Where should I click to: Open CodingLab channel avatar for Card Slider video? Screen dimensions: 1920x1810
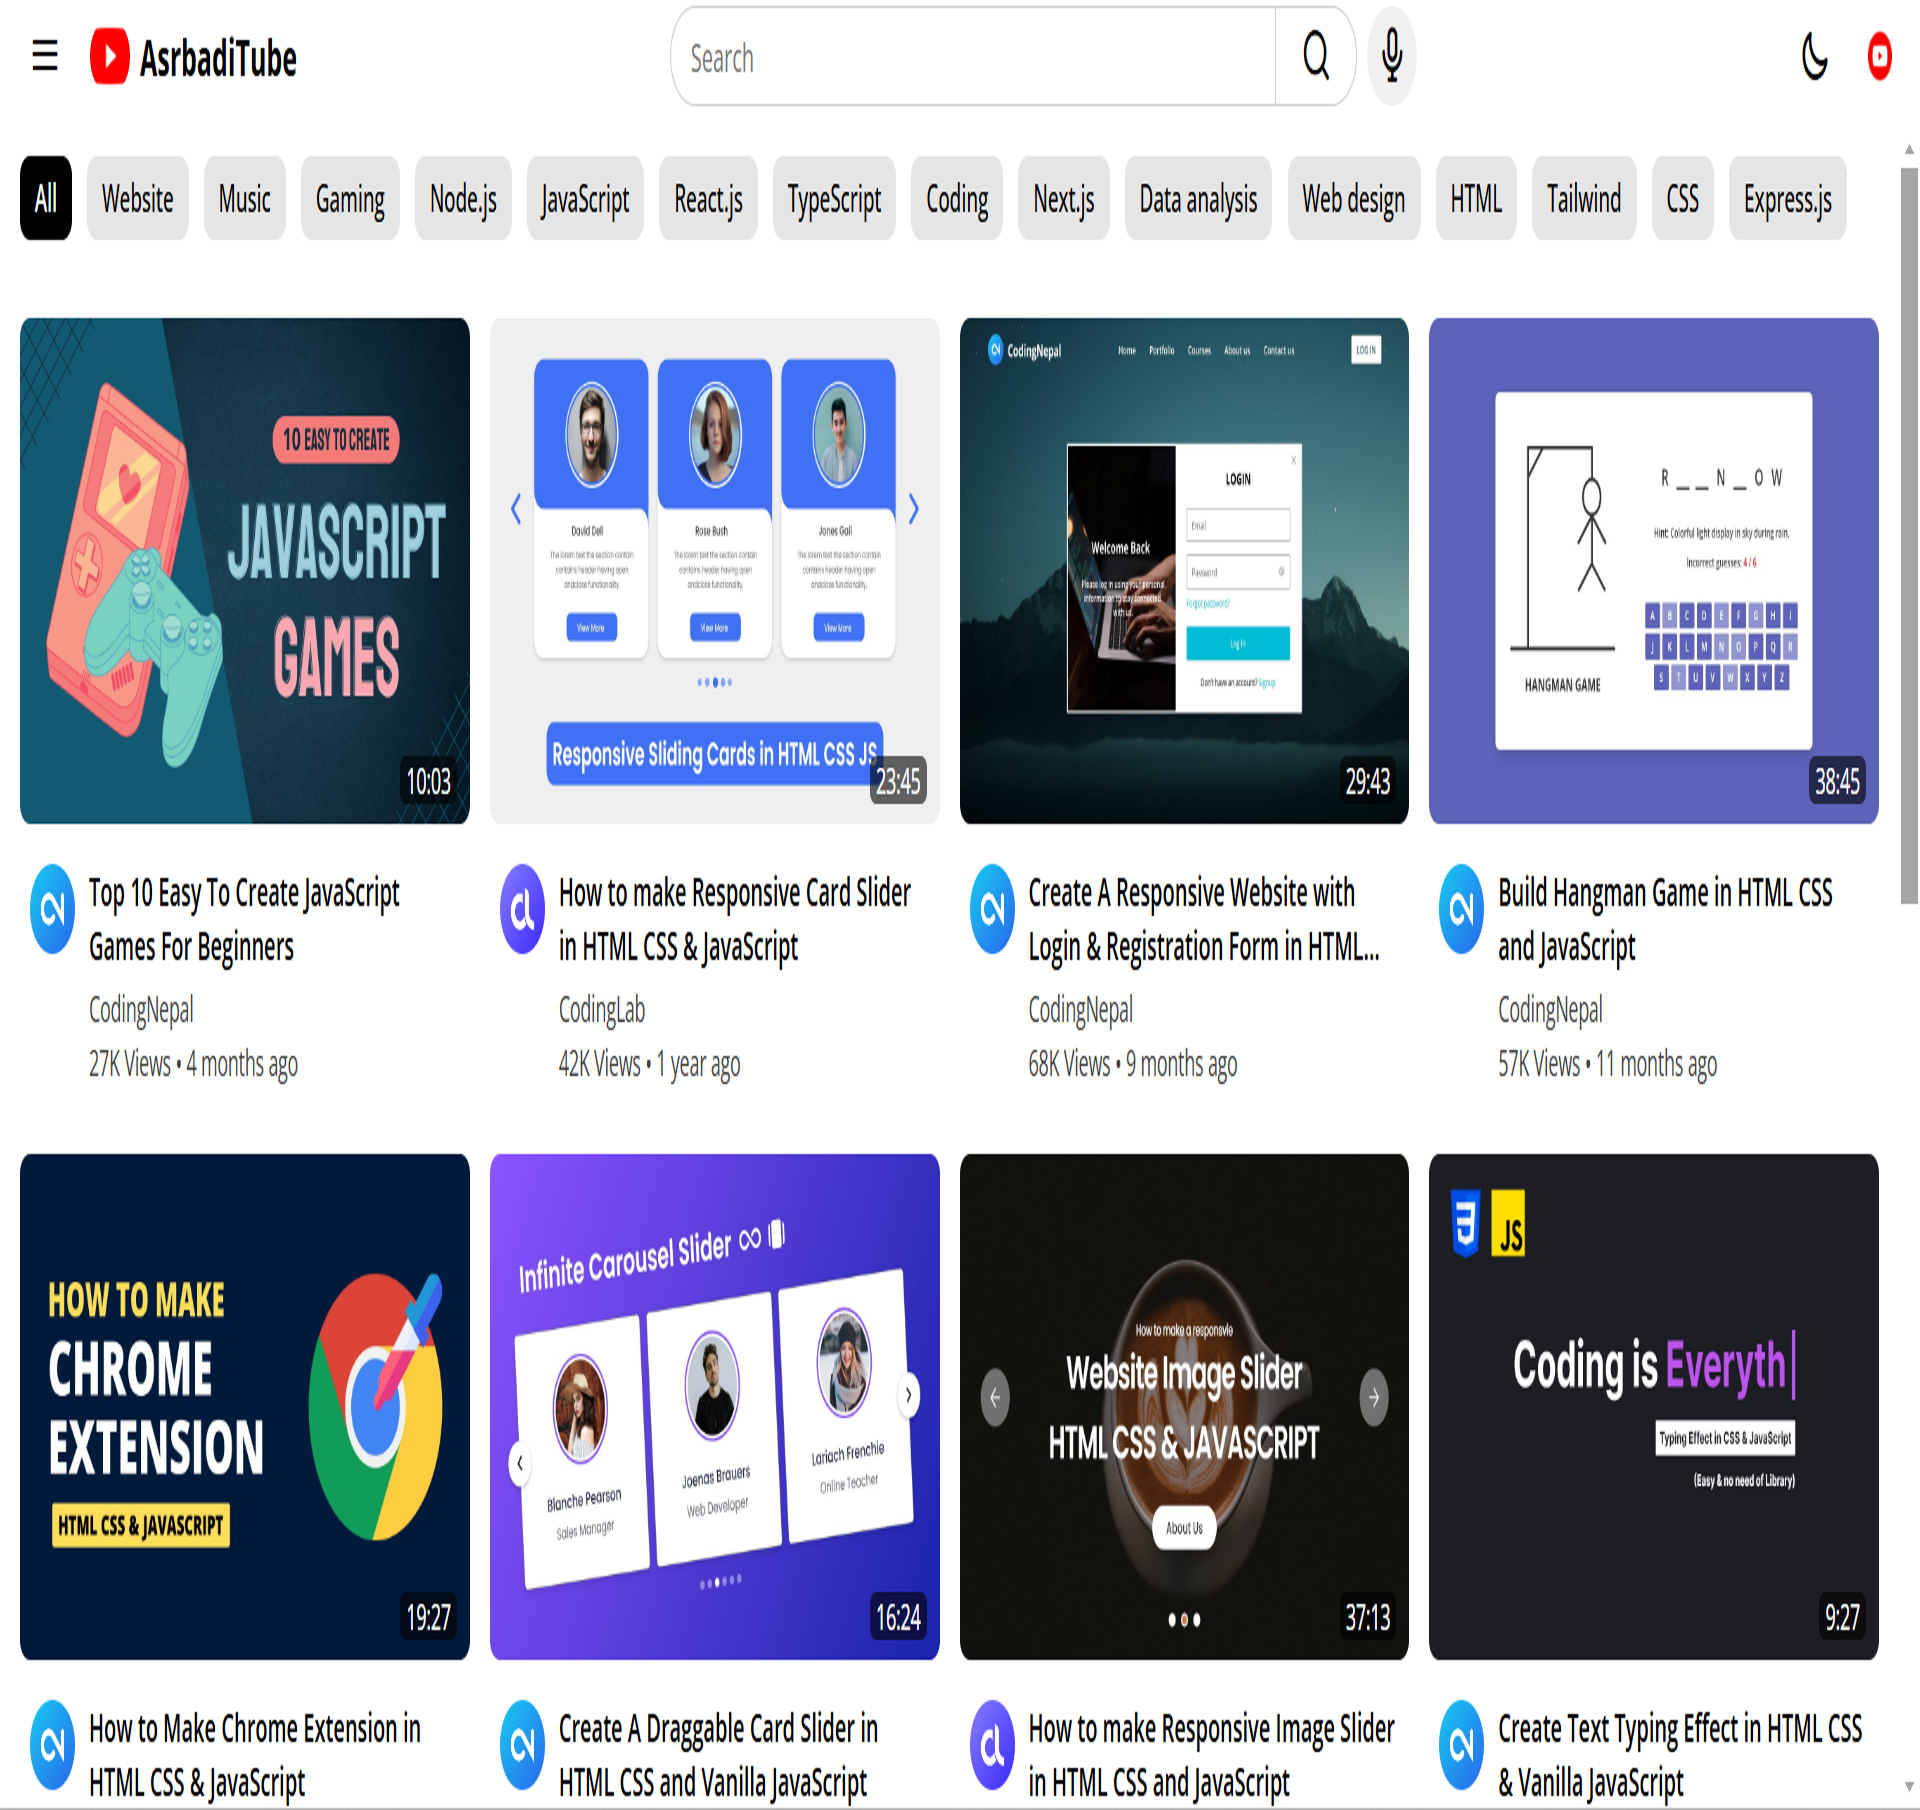click(522, 909)
